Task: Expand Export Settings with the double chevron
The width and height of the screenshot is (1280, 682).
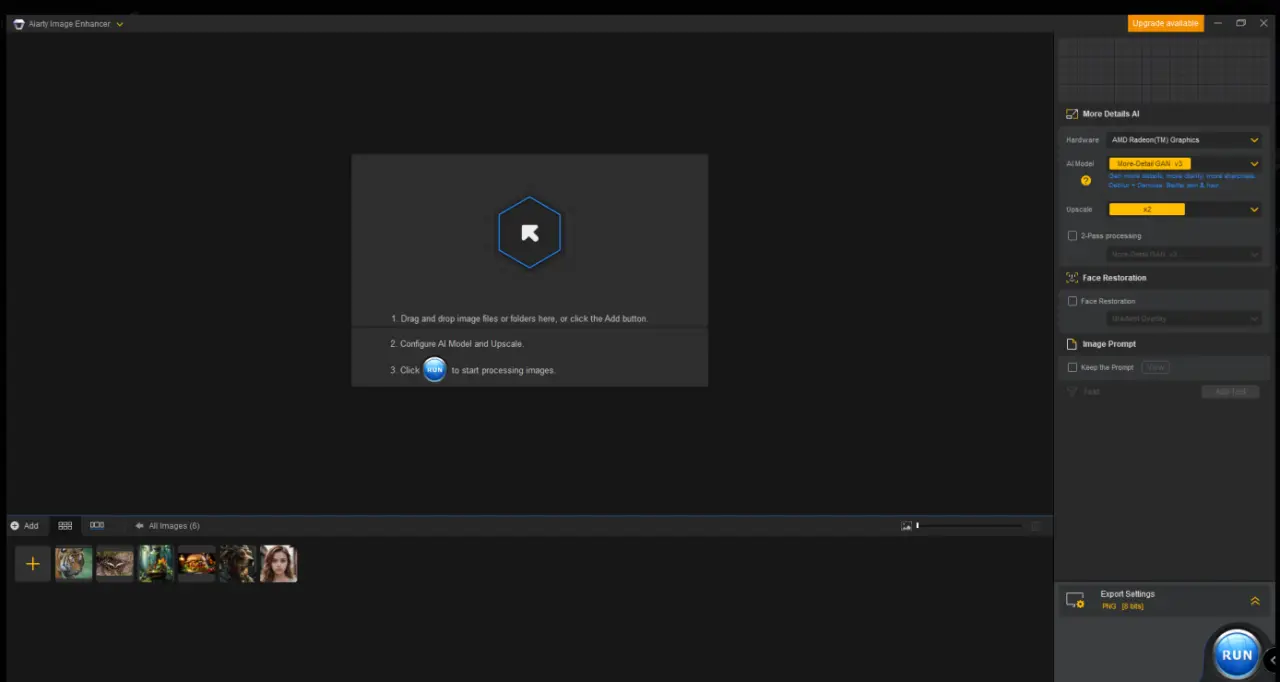Action: click(x=1255, y=601)
